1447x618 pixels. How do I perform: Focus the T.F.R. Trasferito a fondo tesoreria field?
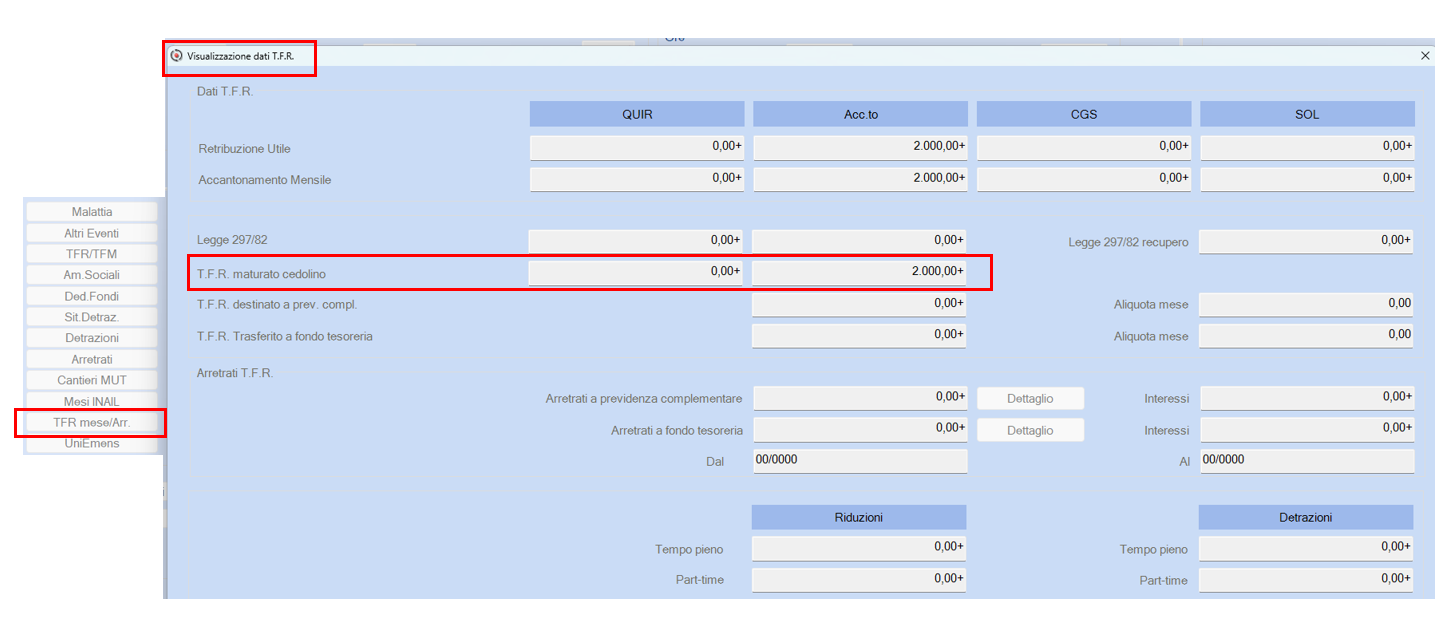click(860, 335)
